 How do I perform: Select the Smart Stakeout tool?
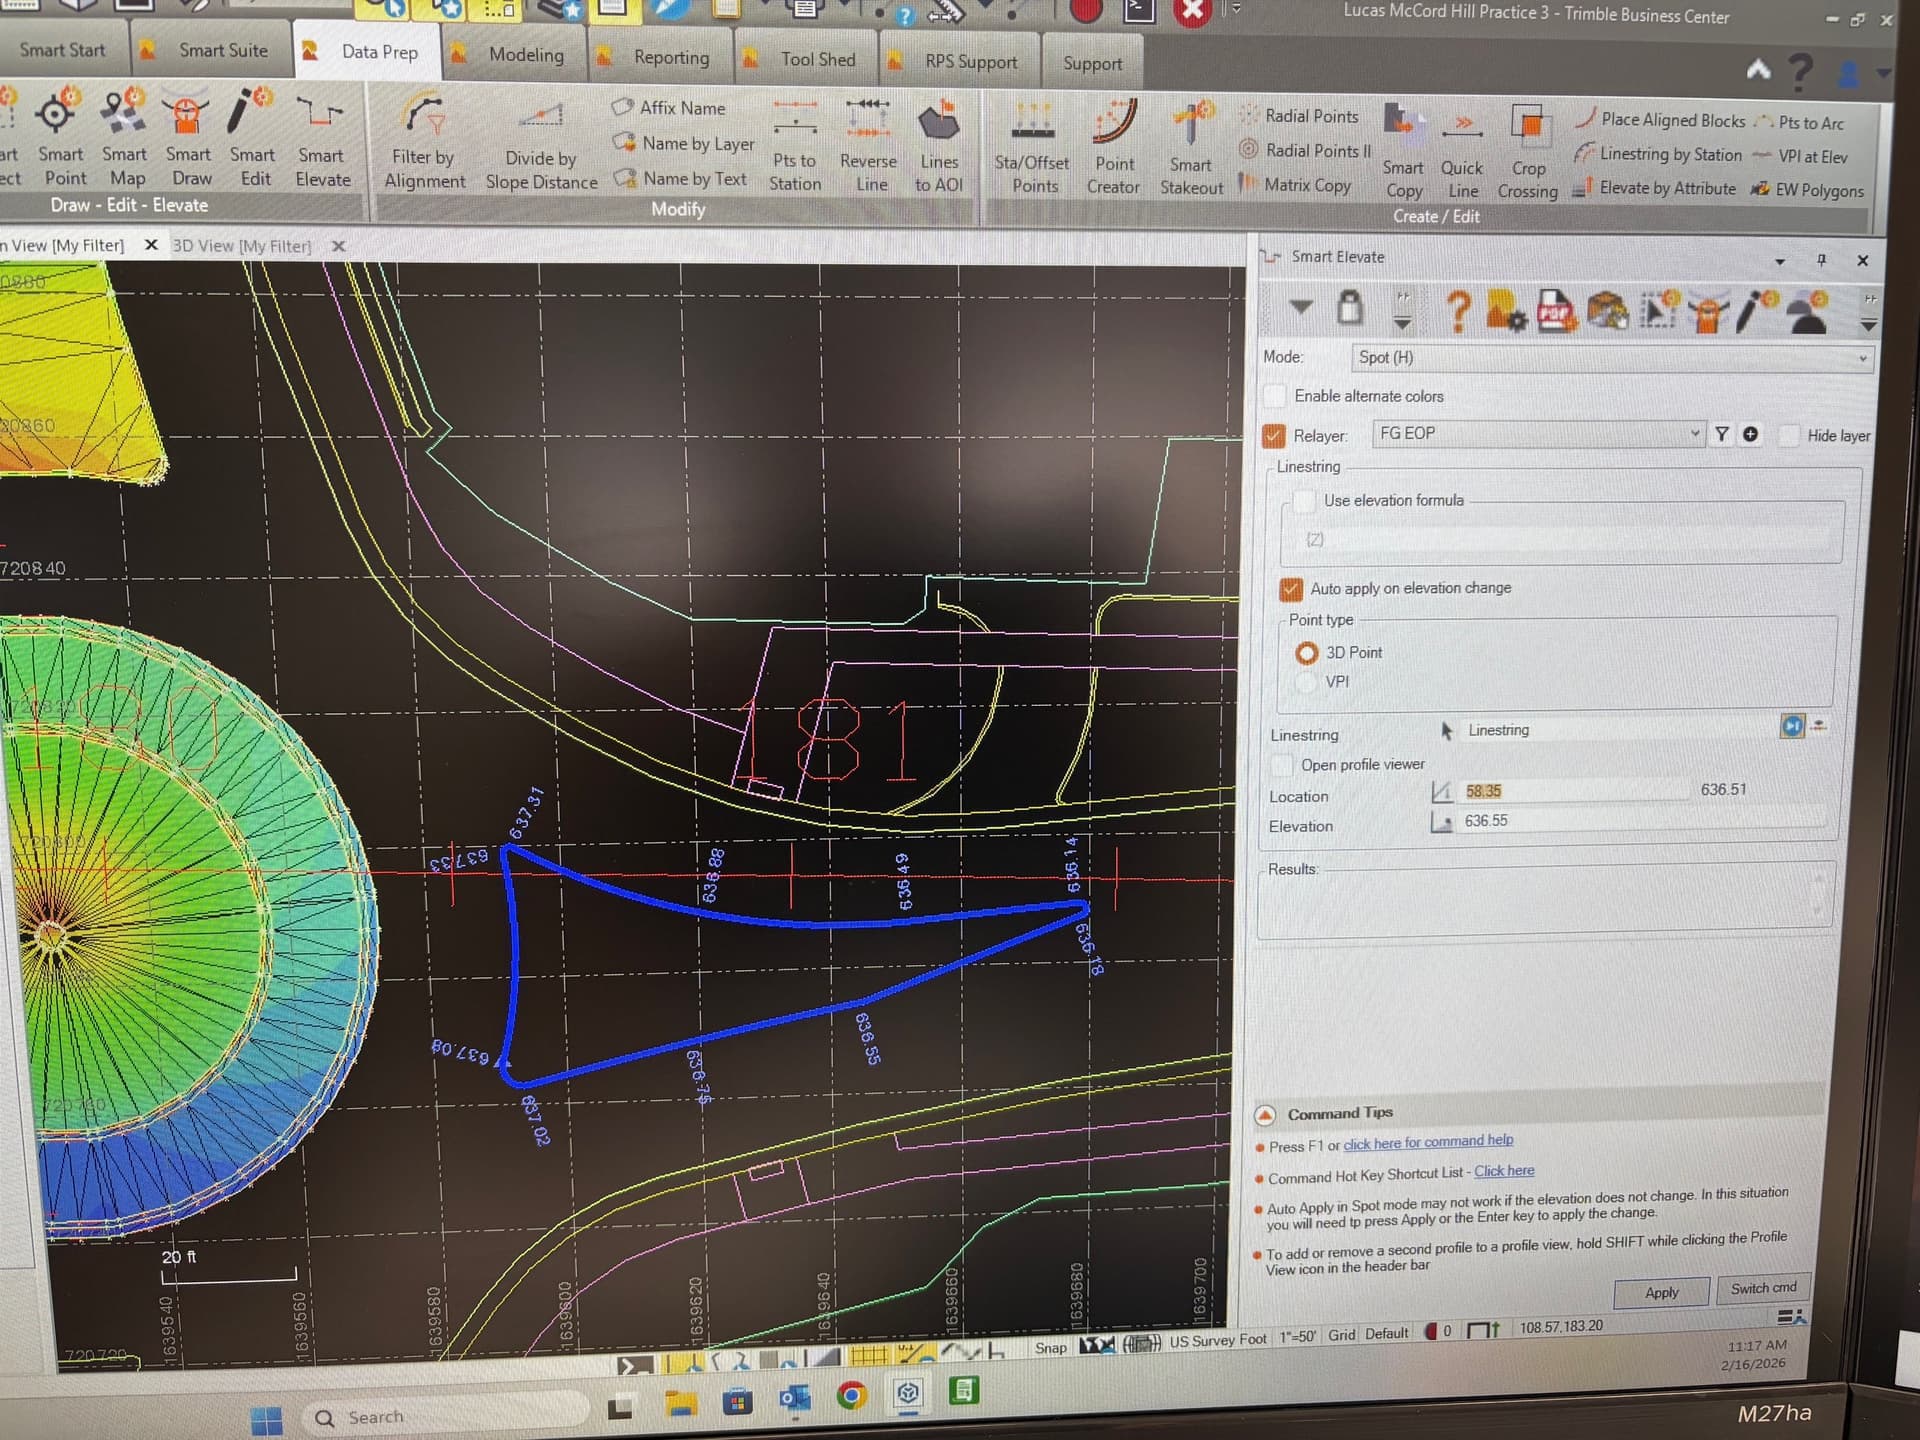[1191, 148]
